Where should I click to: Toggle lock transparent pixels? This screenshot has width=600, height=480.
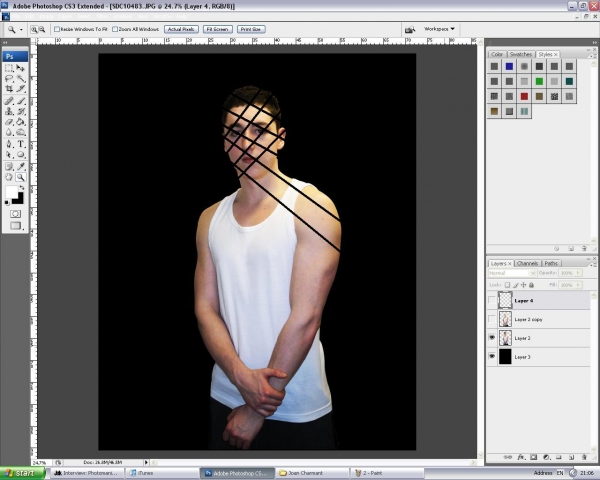pyautogui.click(x=507, y=285)
